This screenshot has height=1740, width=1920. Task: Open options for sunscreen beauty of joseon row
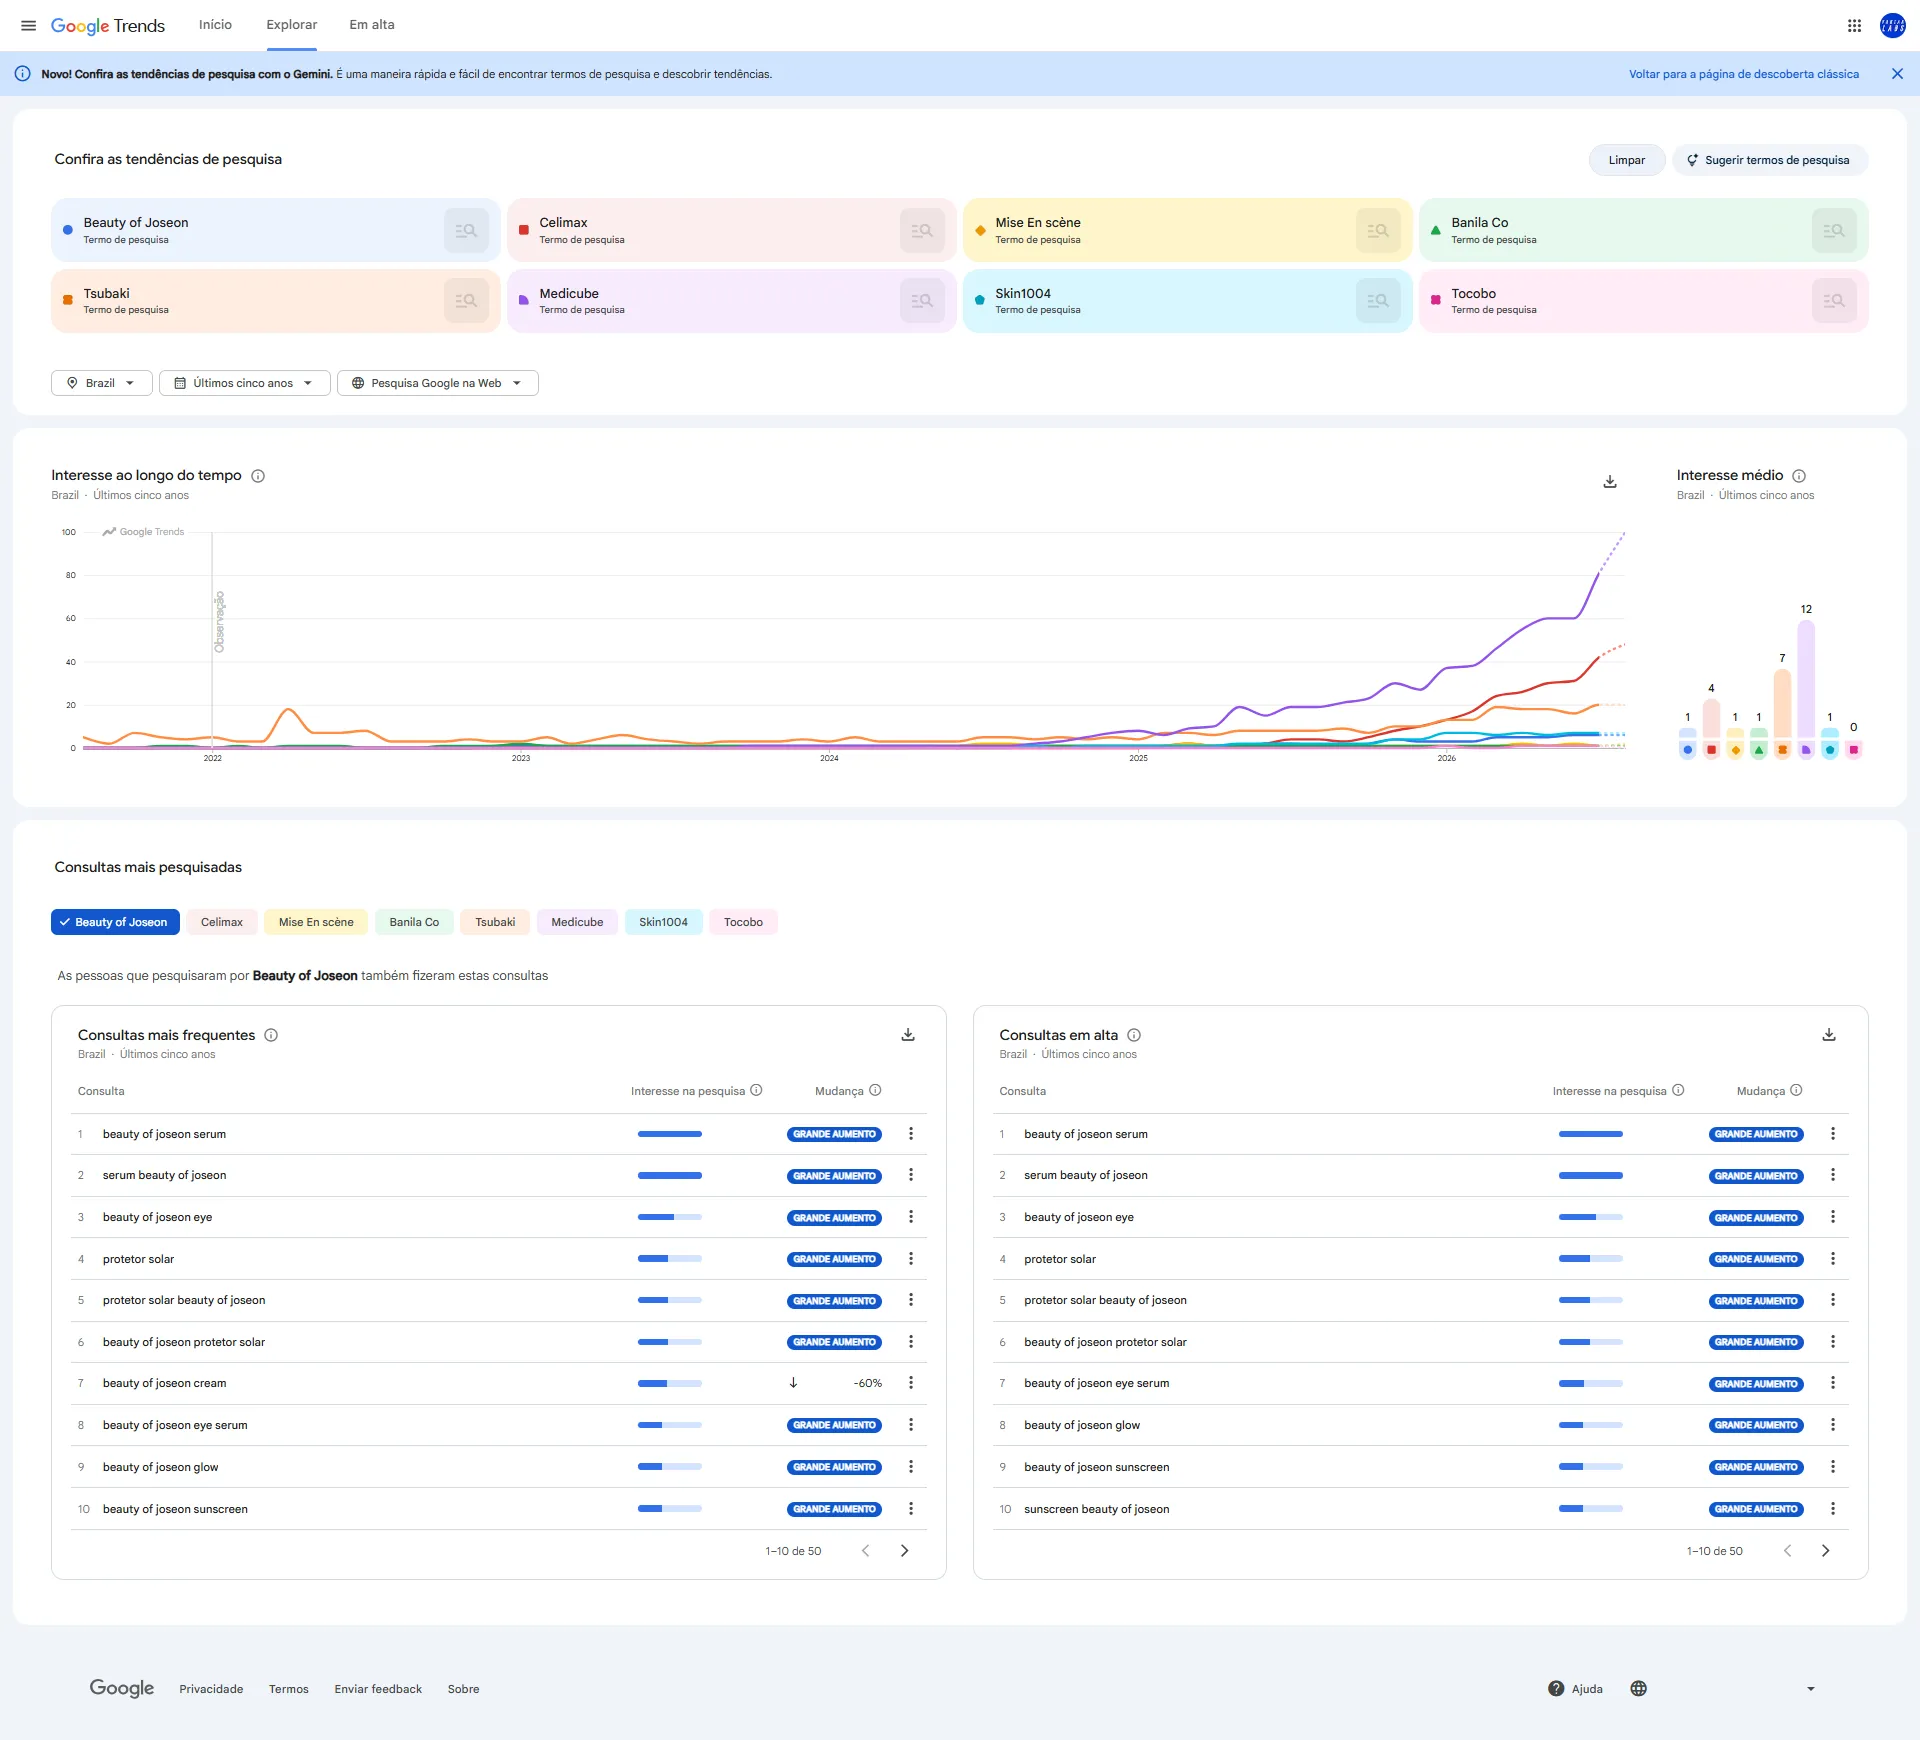(1833, 1508)
